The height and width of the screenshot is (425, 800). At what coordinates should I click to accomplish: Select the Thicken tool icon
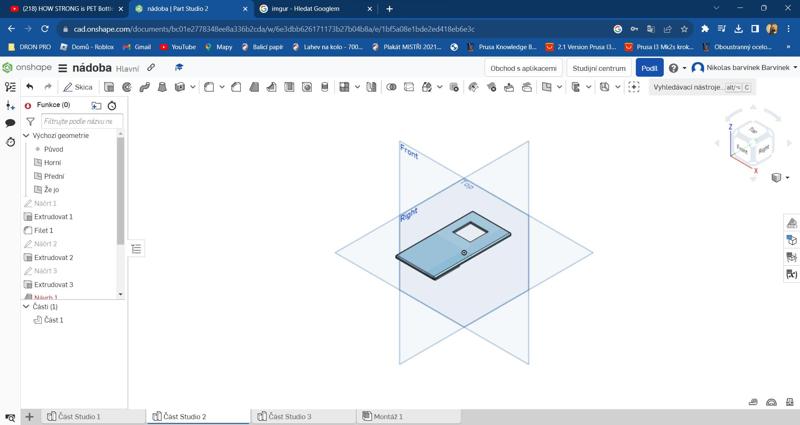pos(180,87)
